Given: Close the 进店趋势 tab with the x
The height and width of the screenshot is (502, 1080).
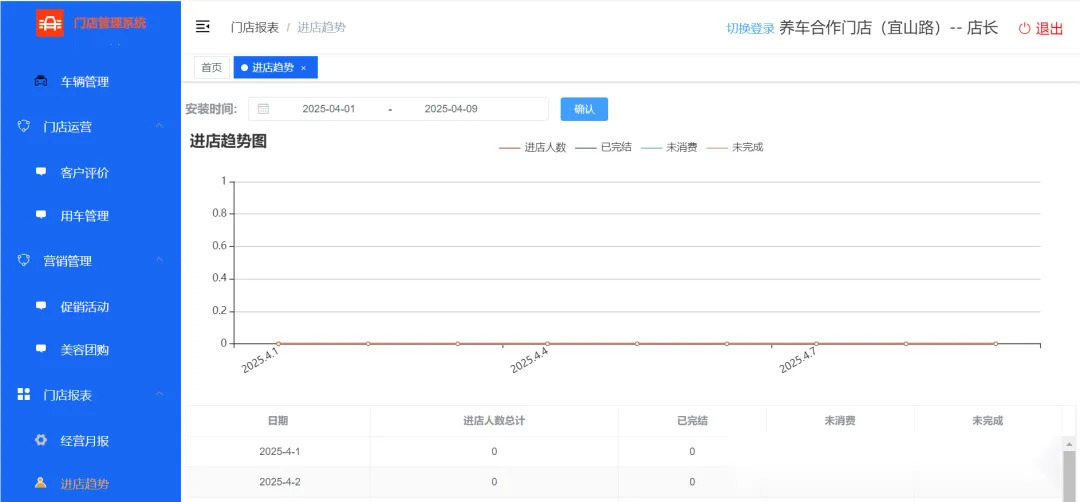Looking at the screenshot, I should pos(303,68).
